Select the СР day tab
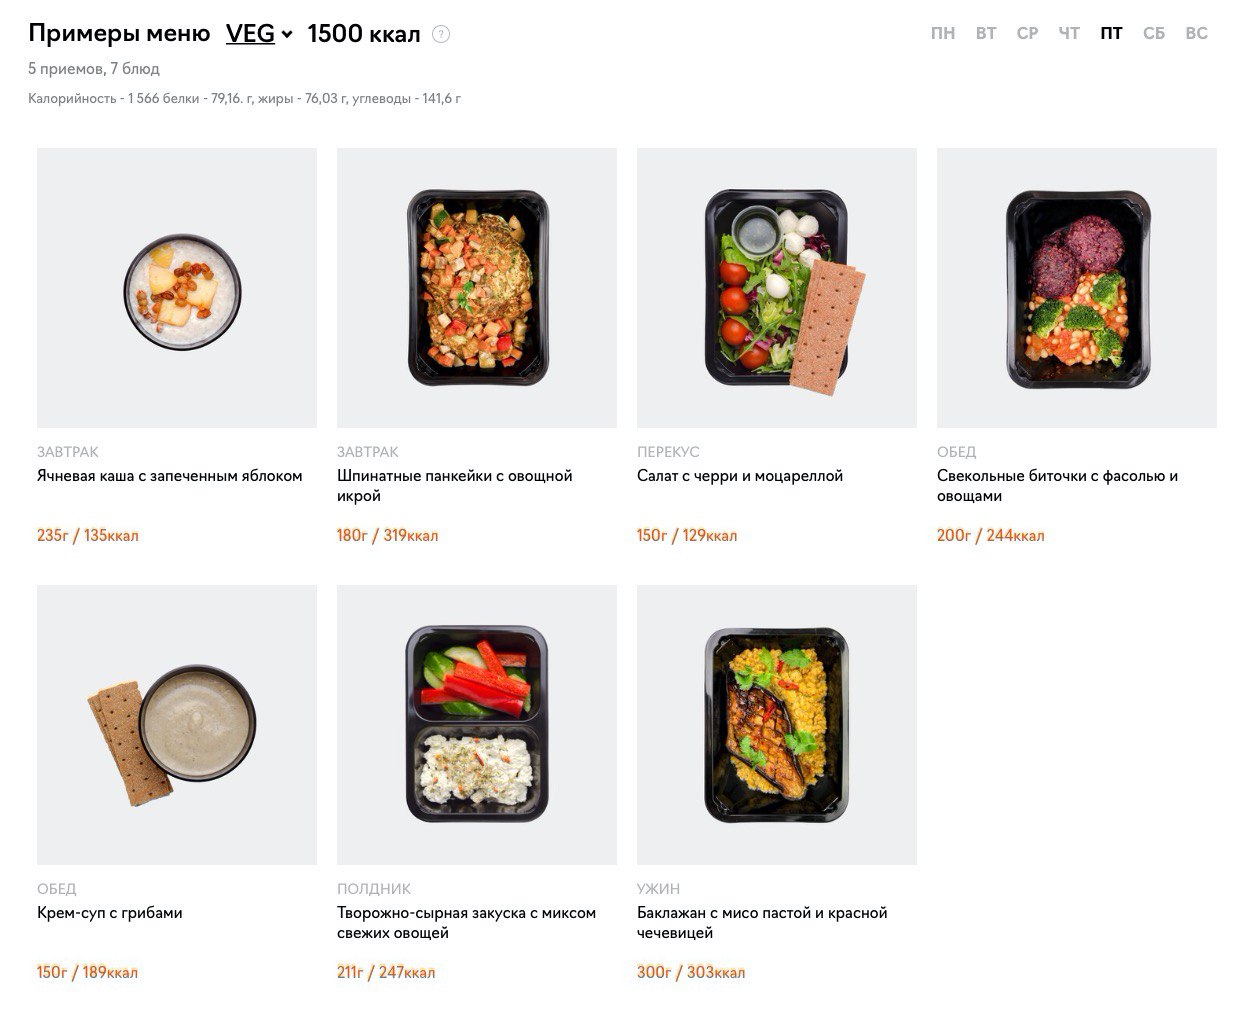The width and height of the screenshot is (1247, 1027). click(x=1027, y=34)
